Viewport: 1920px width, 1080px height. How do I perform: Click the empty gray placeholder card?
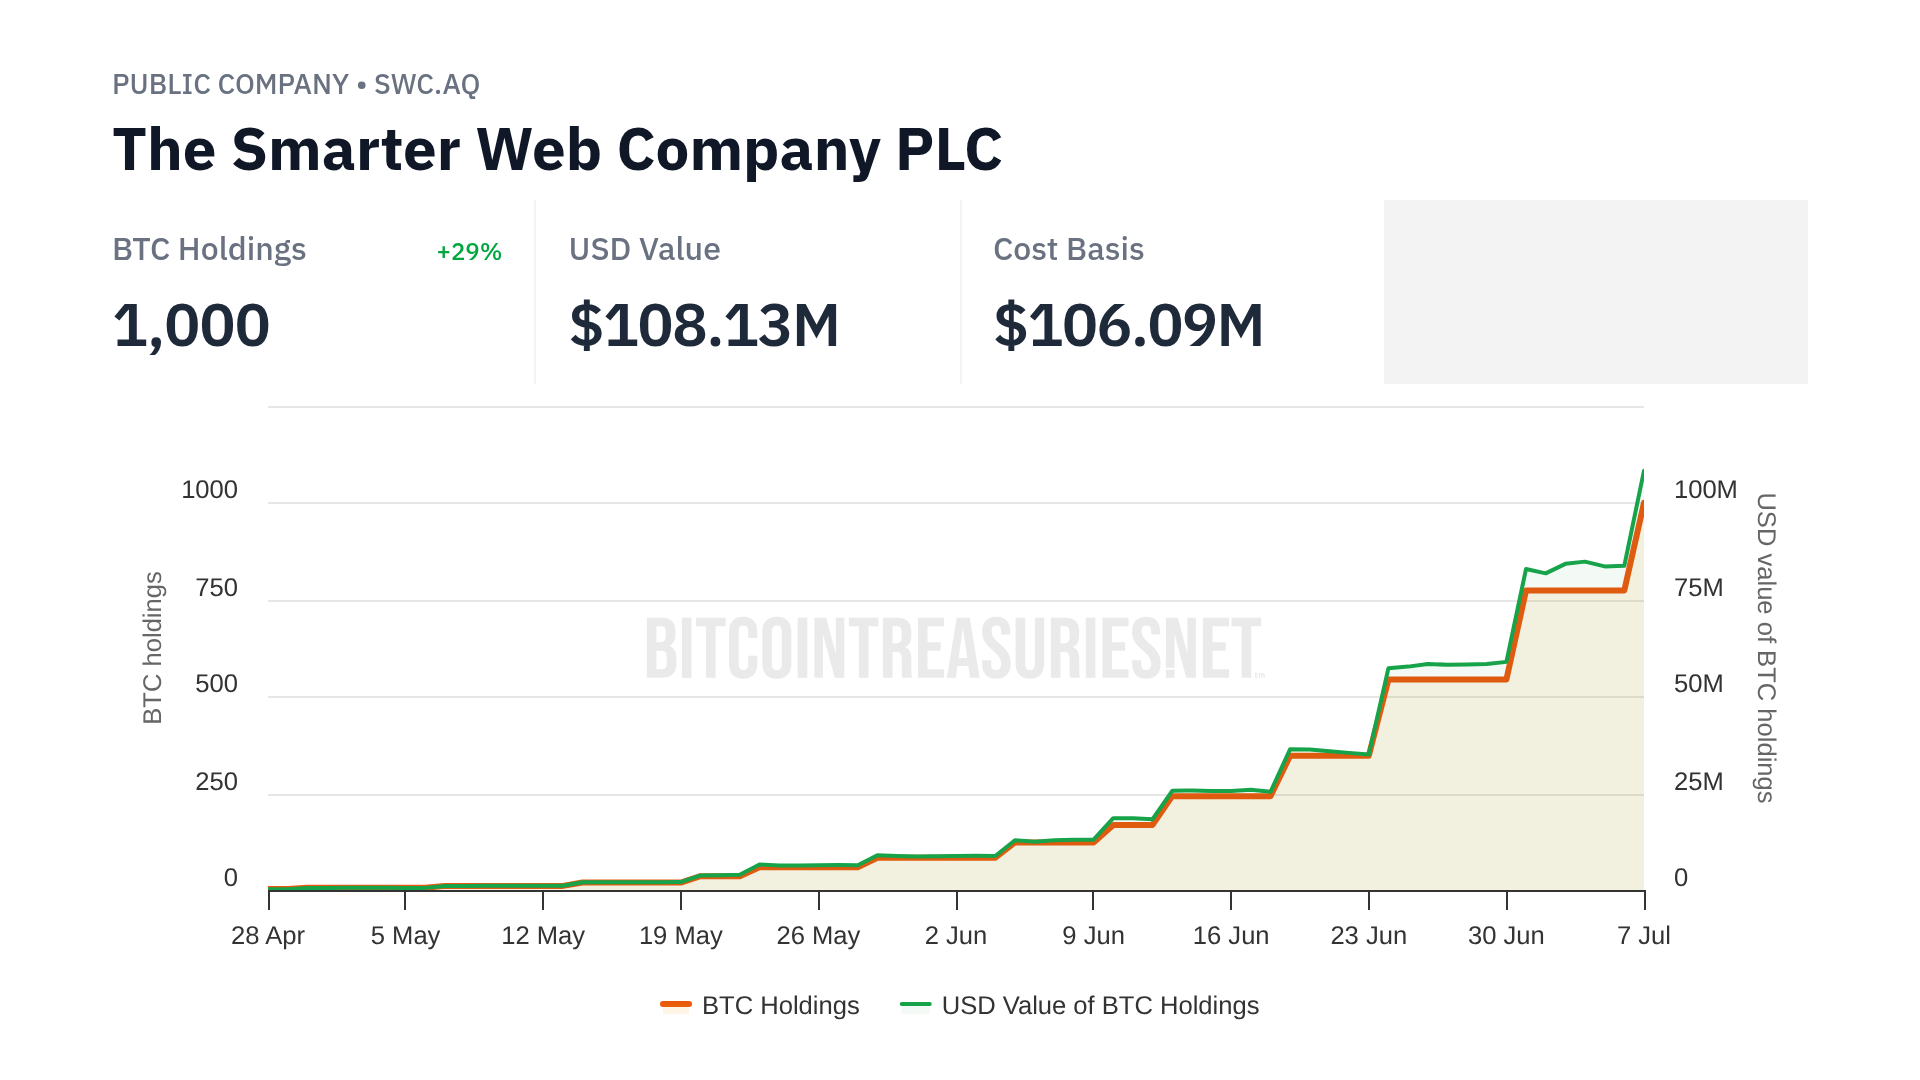point(1595,292)
